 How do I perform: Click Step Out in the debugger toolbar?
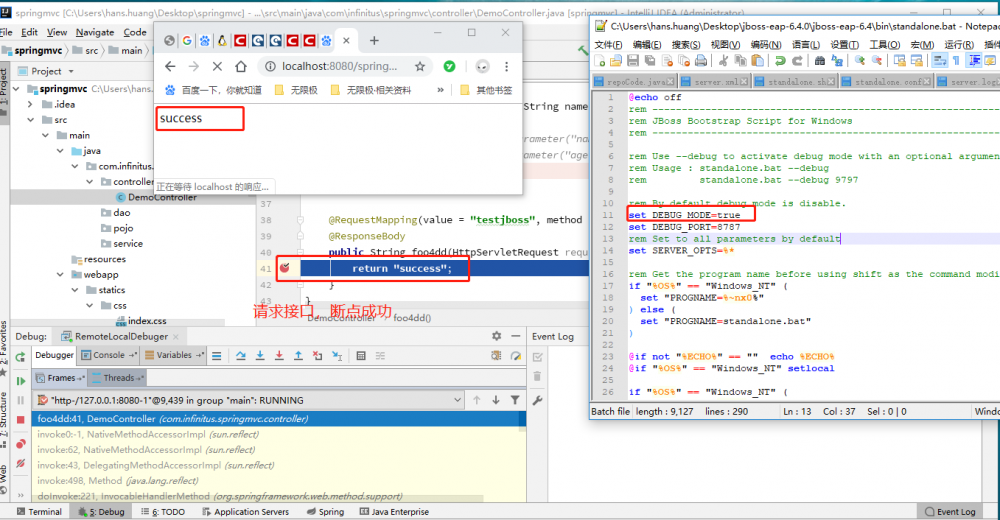[x=298, y=355]
